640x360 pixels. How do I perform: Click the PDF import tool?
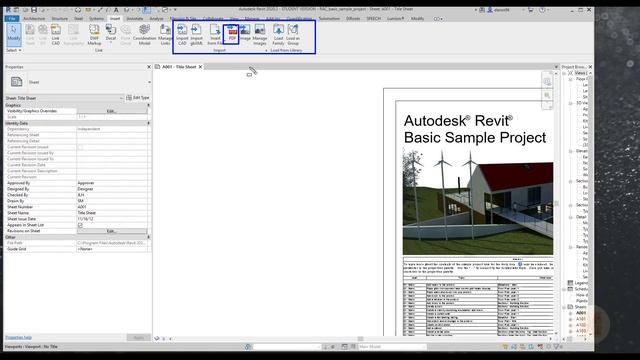pos(231,34)
